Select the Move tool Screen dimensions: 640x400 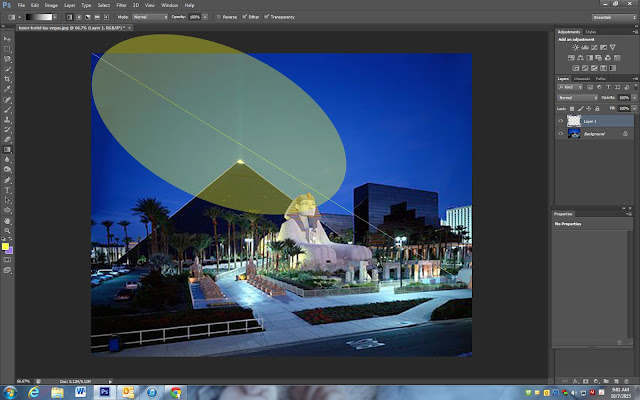(7, 39)
